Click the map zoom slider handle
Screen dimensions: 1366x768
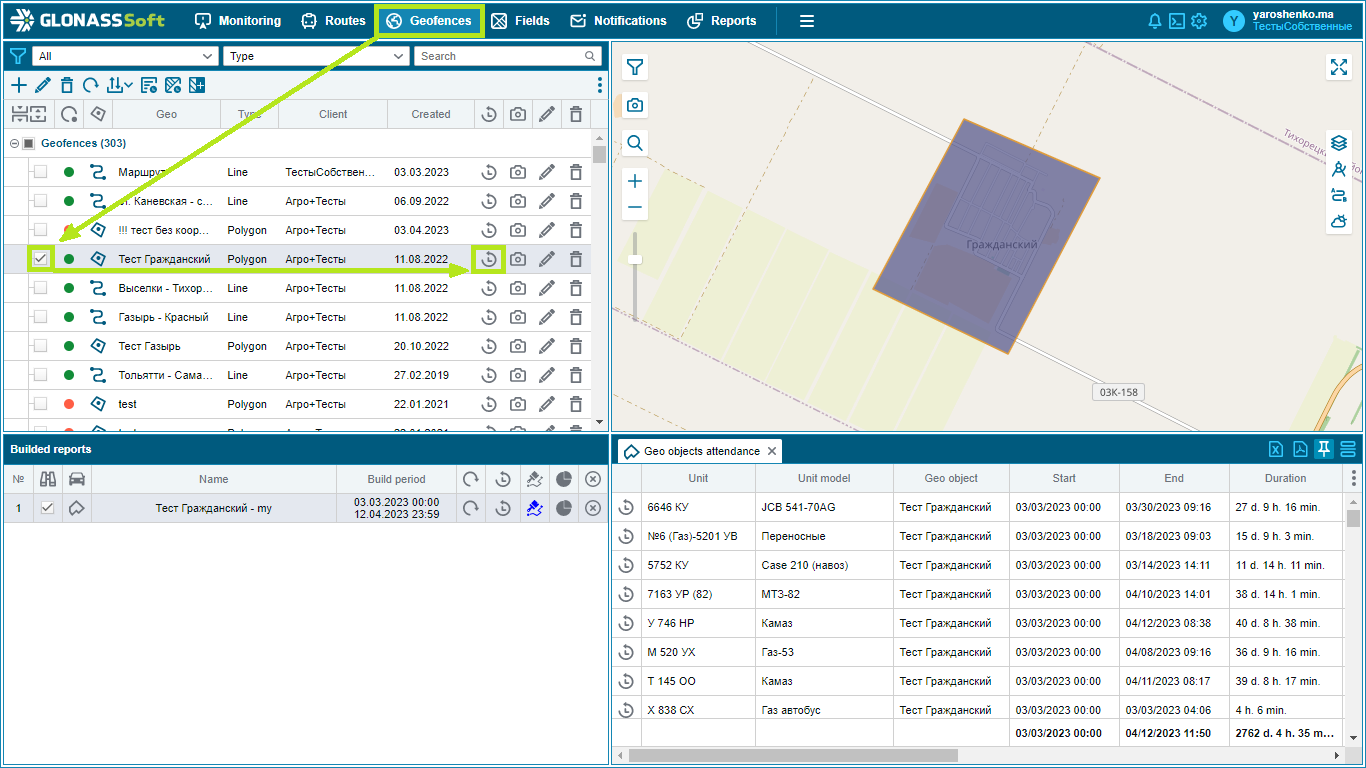635,260
